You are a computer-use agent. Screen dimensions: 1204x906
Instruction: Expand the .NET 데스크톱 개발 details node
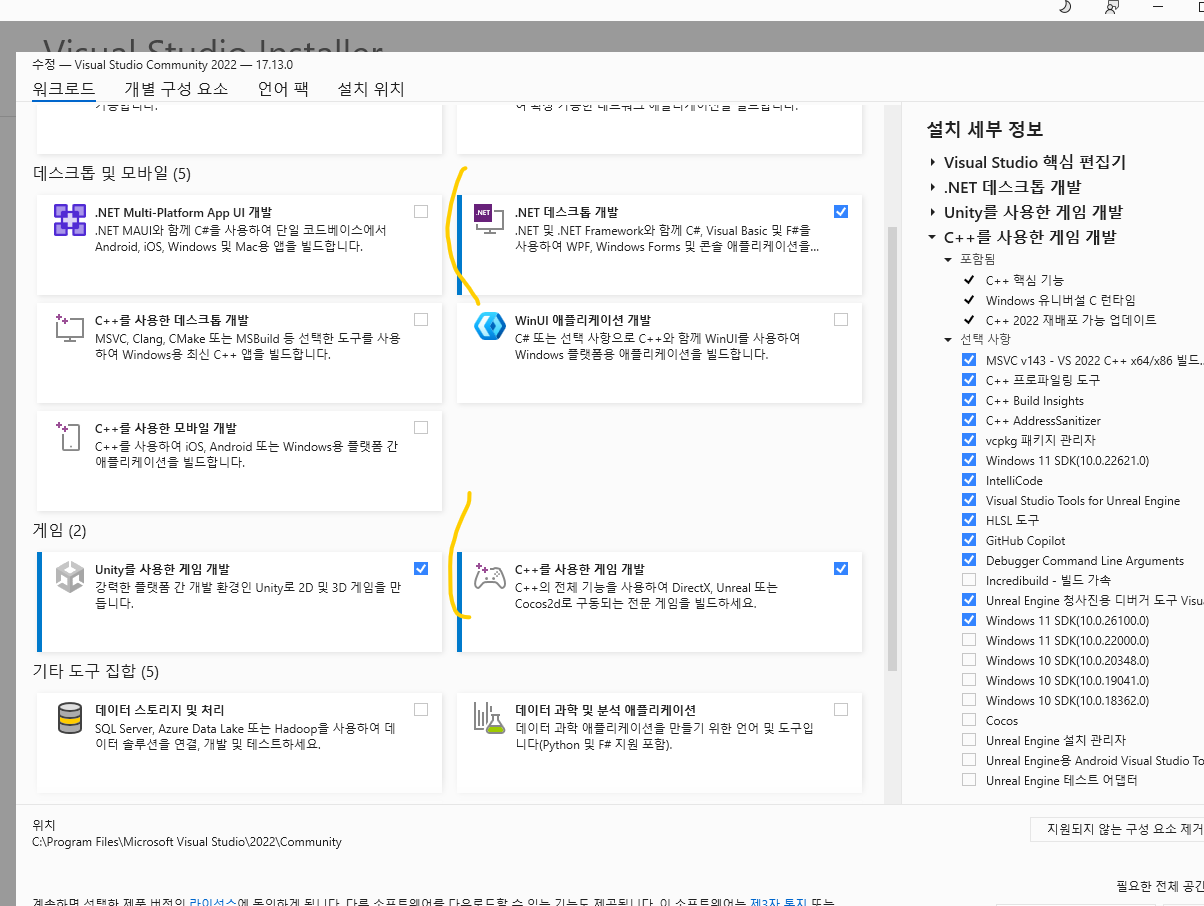[x=933, y=187]
